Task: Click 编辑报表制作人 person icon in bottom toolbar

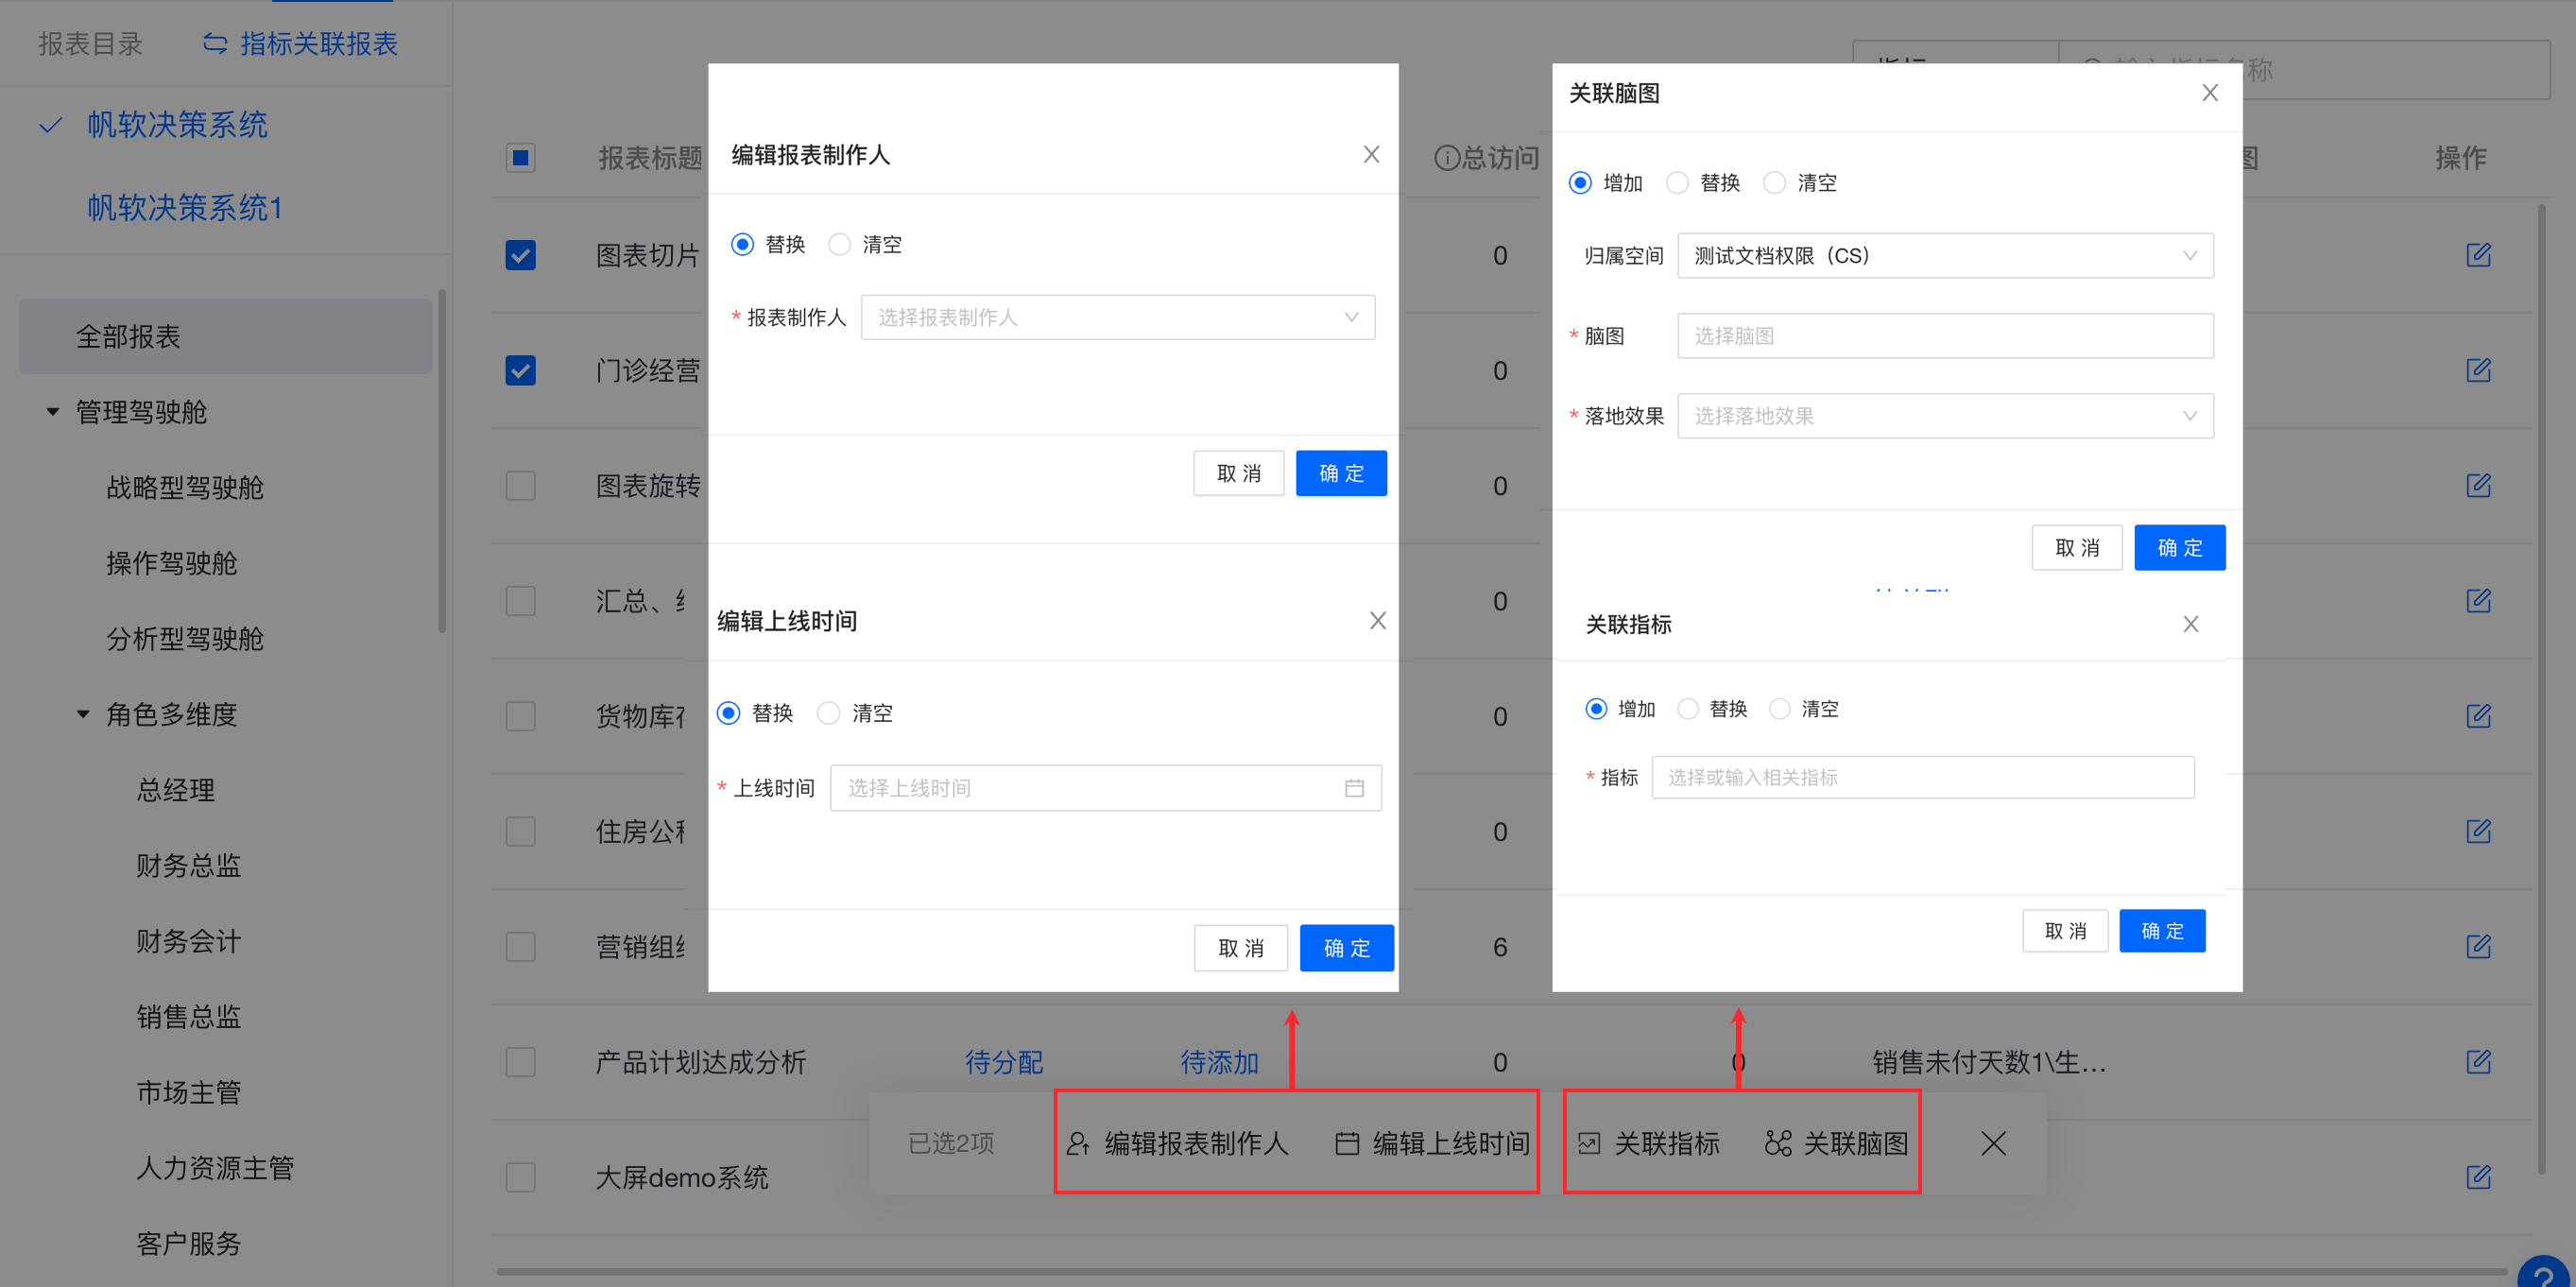Action: (1077, 1143)
